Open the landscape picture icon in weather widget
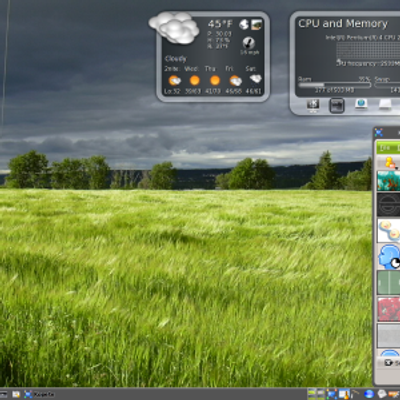The width and height of the screenshot is (400, 400). click(x=256, y=24)
